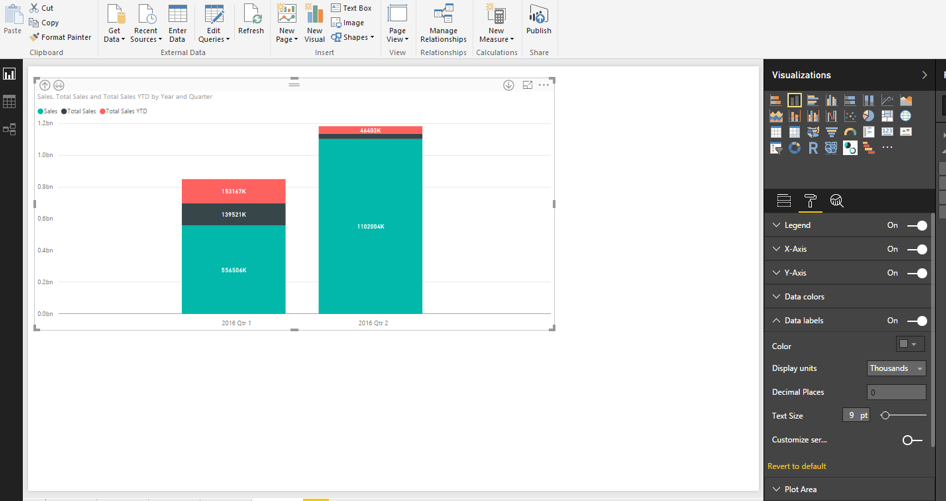946x501 pixels.
Task: Click the Enter Data button
Action: tap(177, 23)
